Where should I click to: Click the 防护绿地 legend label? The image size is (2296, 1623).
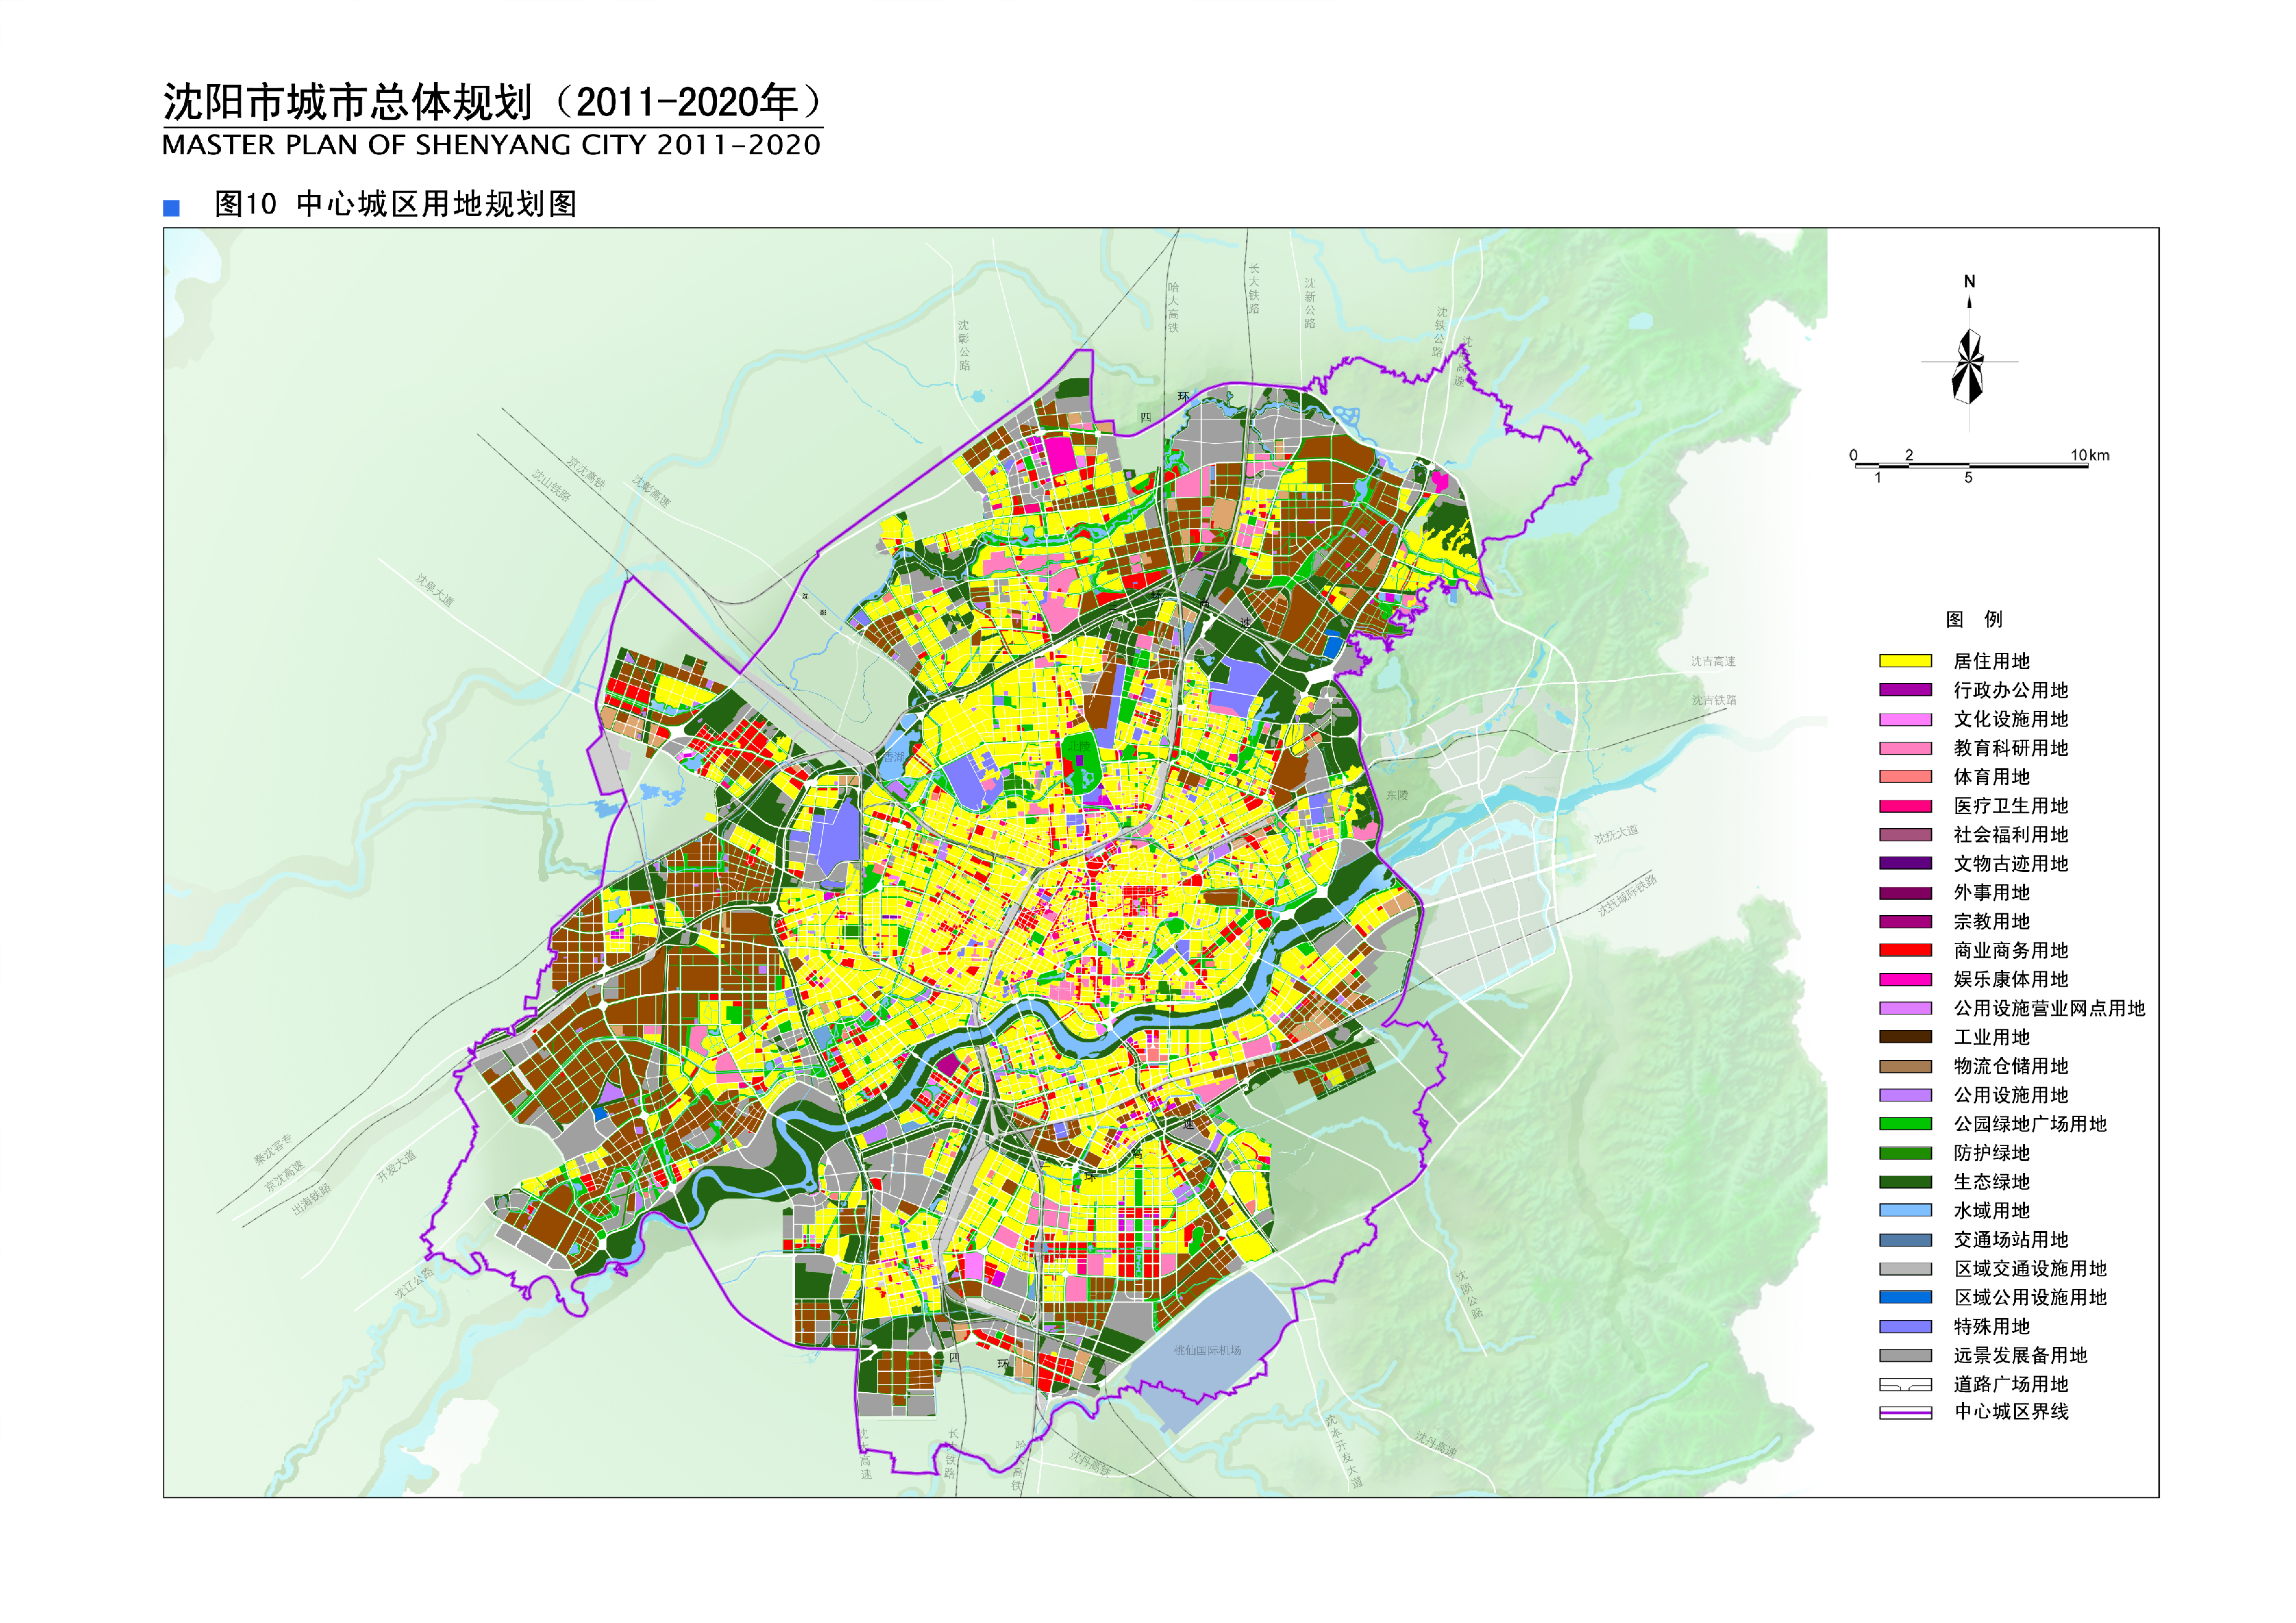coord(1992,1153)
